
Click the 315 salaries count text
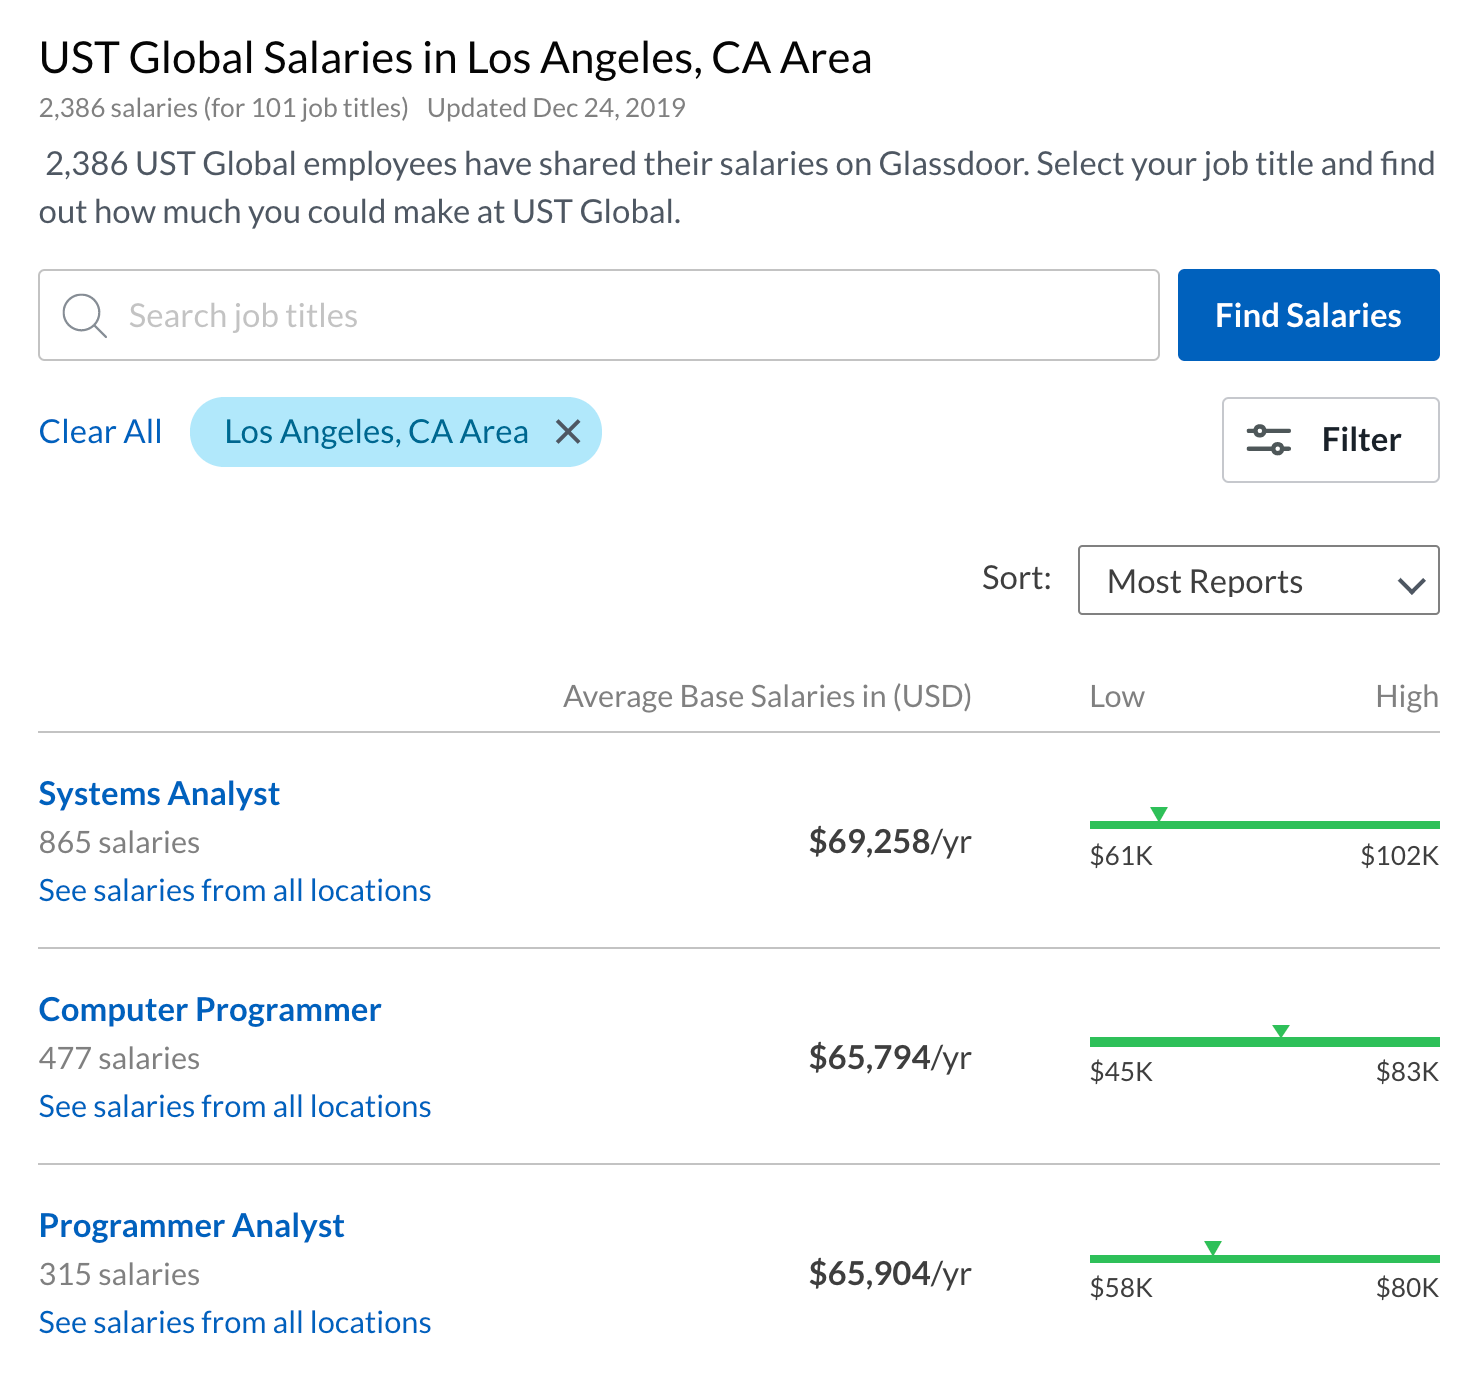coord(119,1274)
